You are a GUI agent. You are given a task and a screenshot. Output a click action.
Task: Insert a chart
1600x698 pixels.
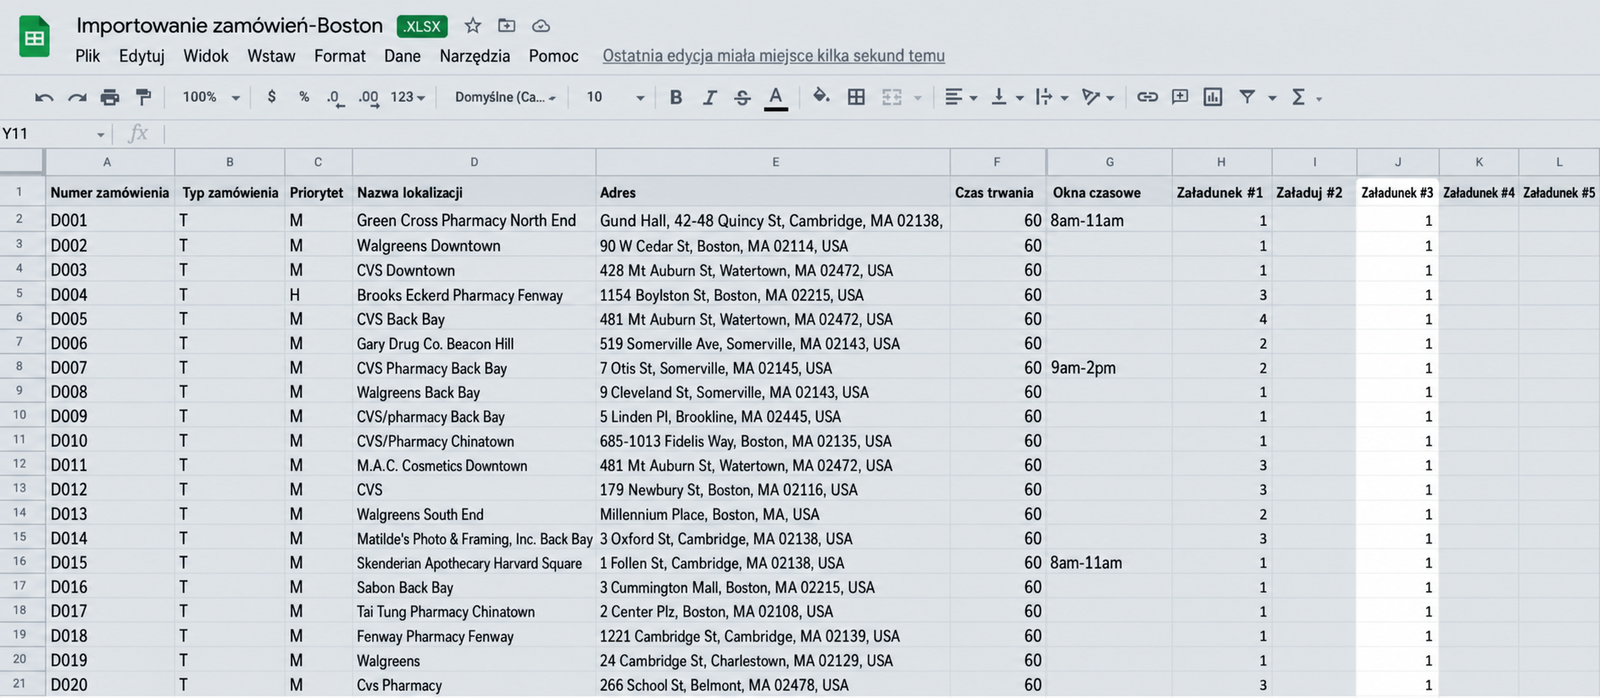pyautogui.click(x=1213, y=97)
